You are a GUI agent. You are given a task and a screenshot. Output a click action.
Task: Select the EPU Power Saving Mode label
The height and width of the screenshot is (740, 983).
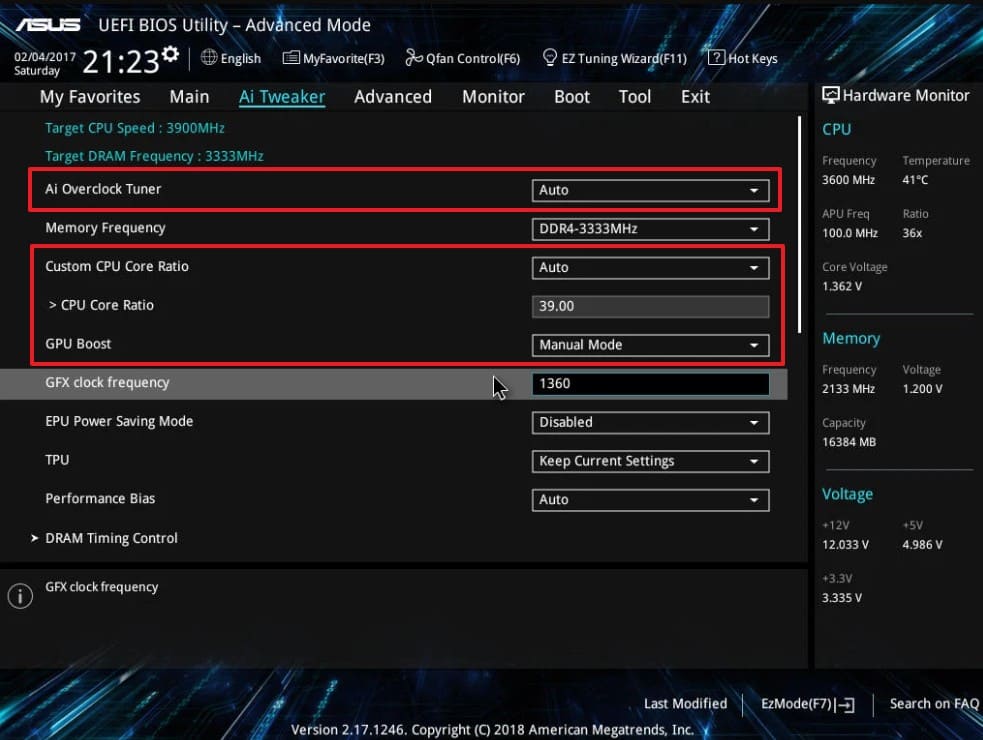click(119, 421)
